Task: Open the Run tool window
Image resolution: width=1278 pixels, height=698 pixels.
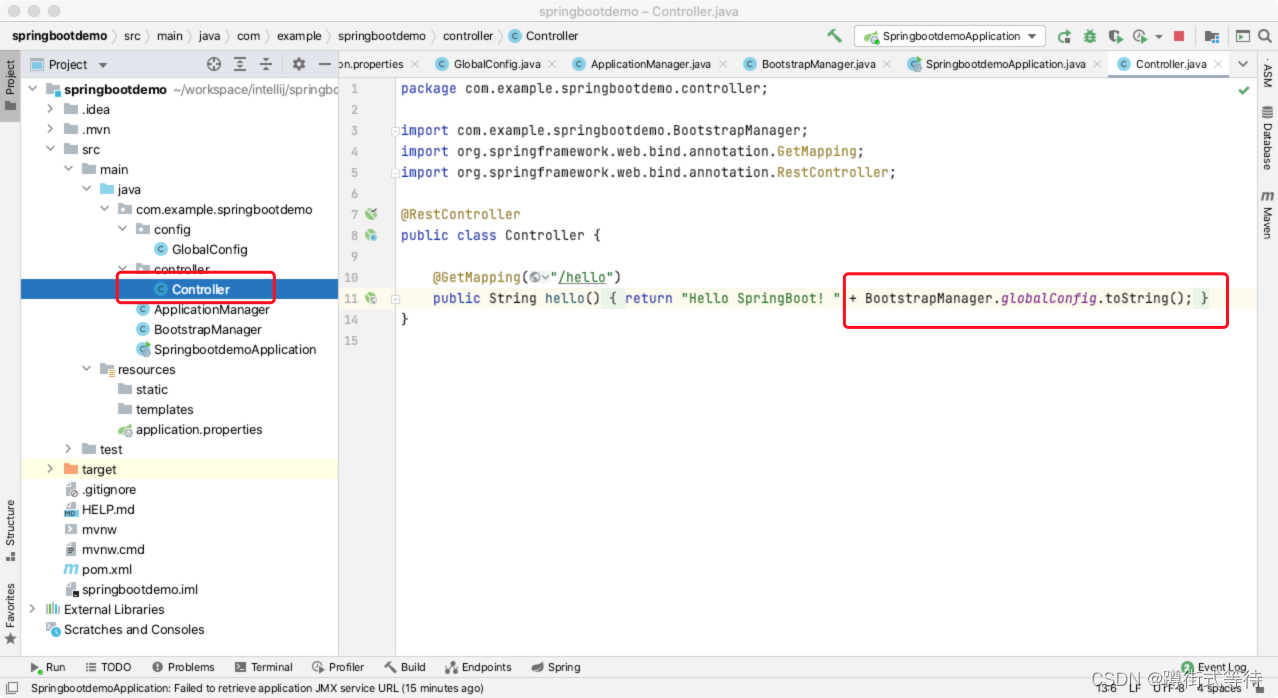Action: pyautogui.click(x=47, y=667)
